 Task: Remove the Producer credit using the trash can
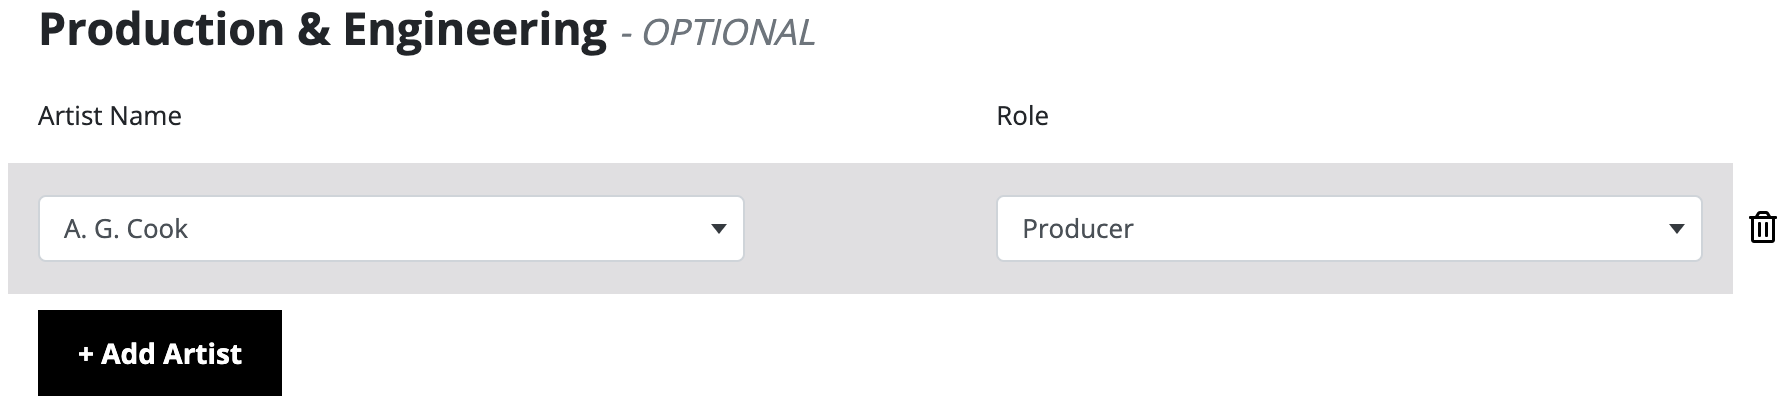(x=1762, y=228)
